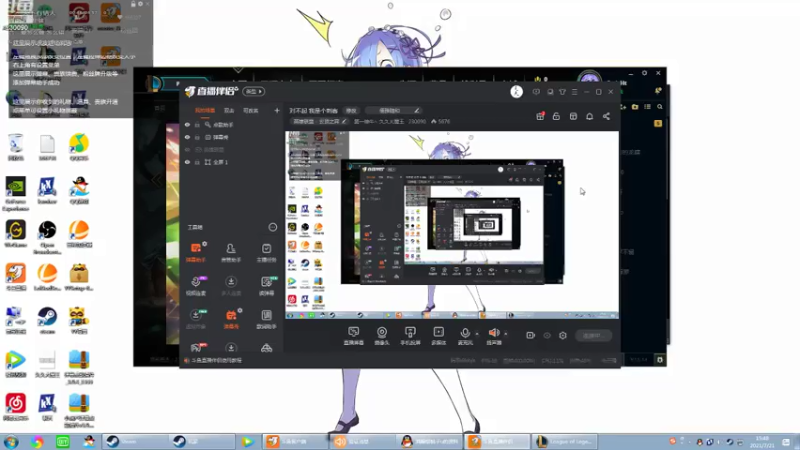
Task: Toggle lock on the first scene source
Action: (x=197, y=124)
